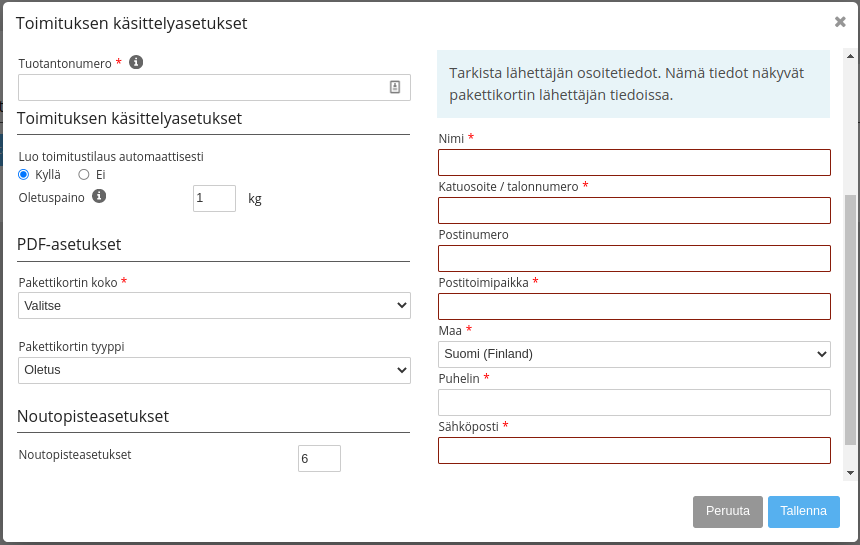Screen dimensions: 860x545
Task: Click the Puhelin phone field
Action: [634, 402]
